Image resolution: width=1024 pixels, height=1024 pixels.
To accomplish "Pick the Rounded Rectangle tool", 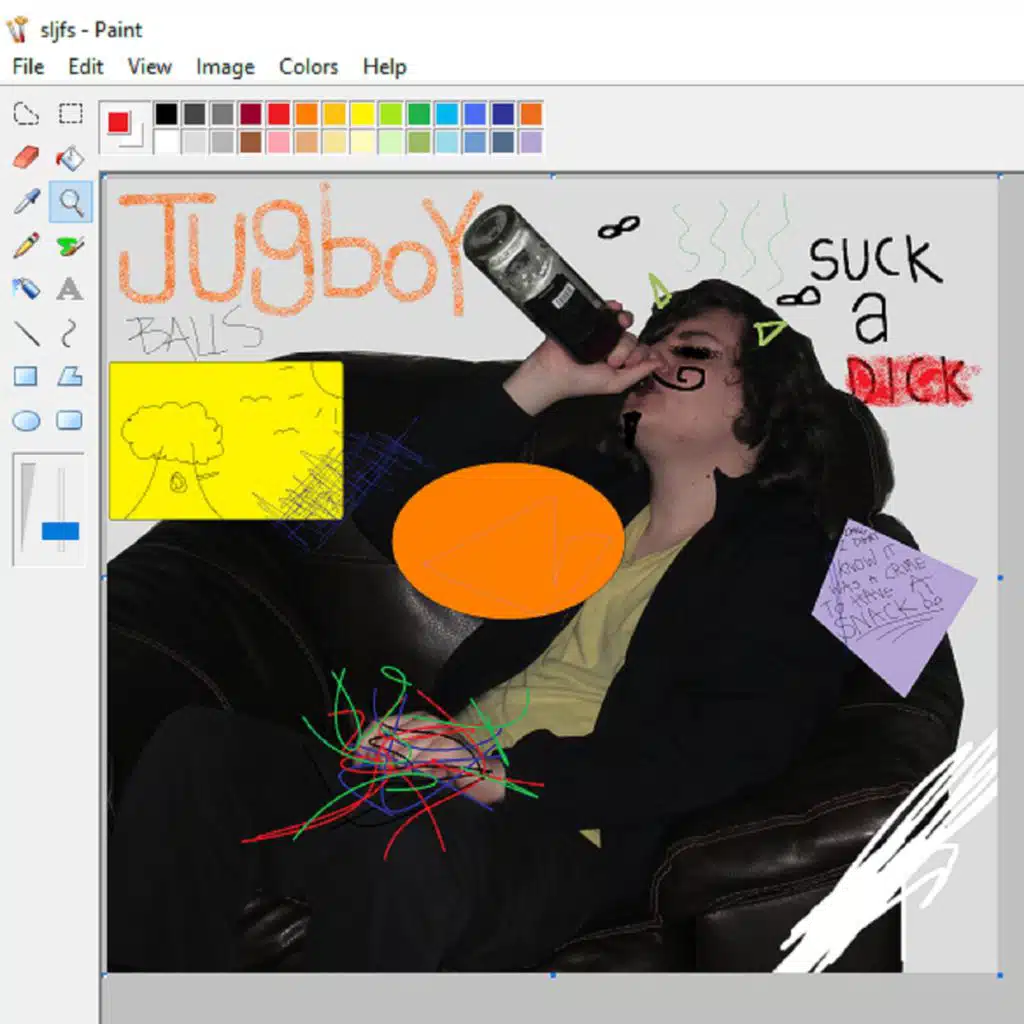I will pos(70,420).
